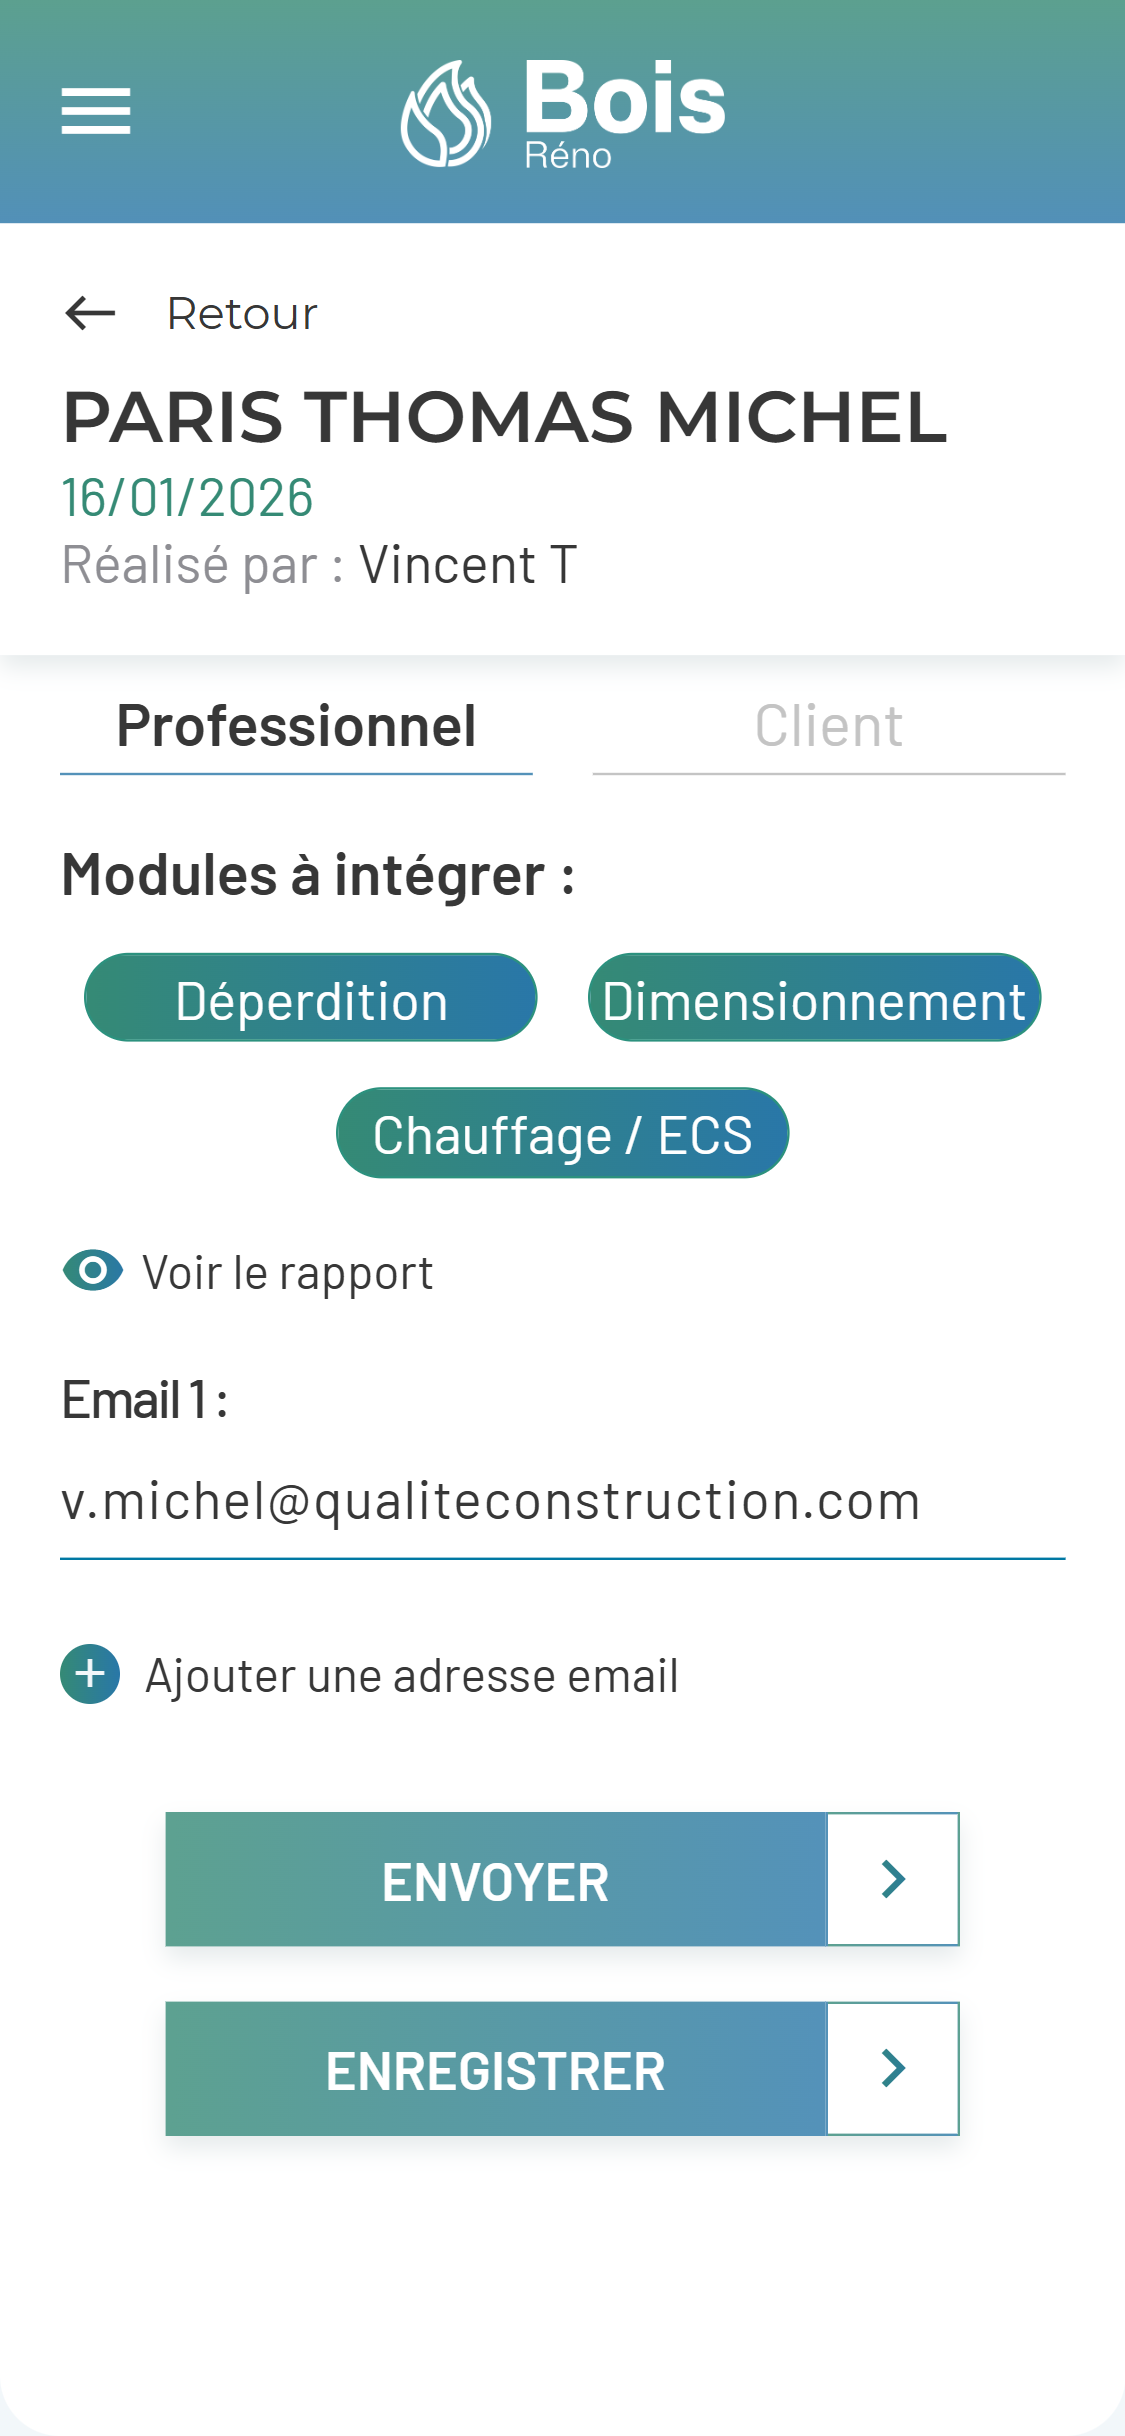Screen dimensions: 1125x2436
Task: Click the eye icon to view report
Action: (93, 1271)
